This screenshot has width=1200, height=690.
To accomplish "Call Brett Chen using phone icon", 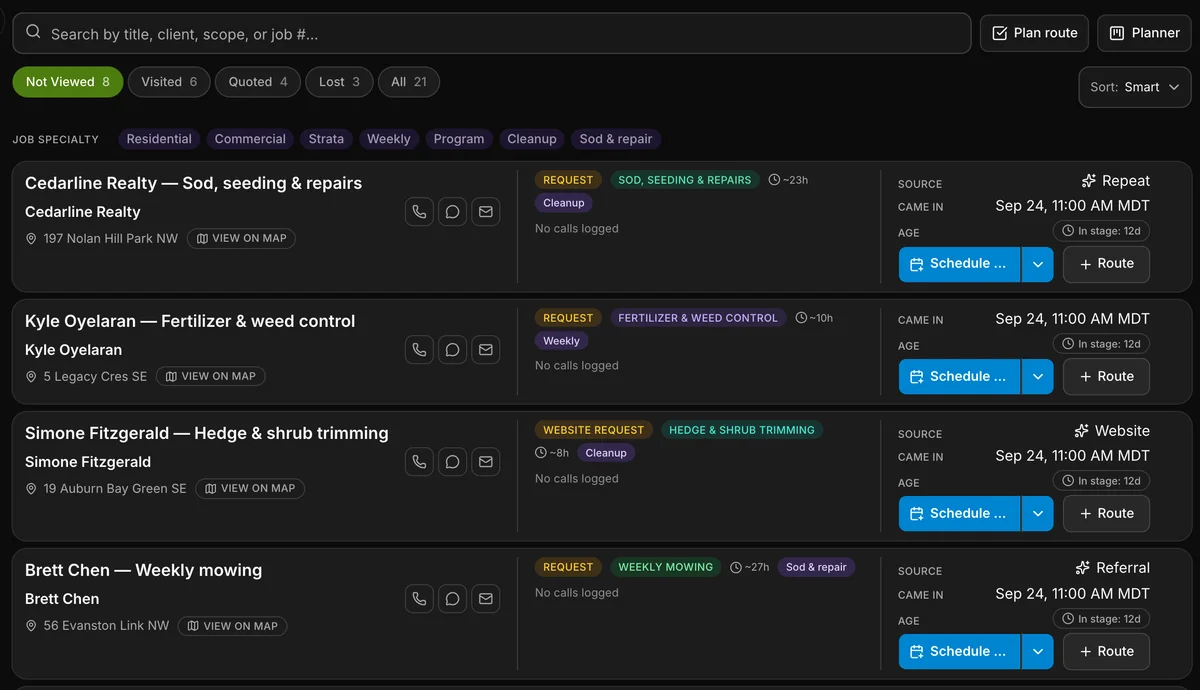I will coord(420,599).
